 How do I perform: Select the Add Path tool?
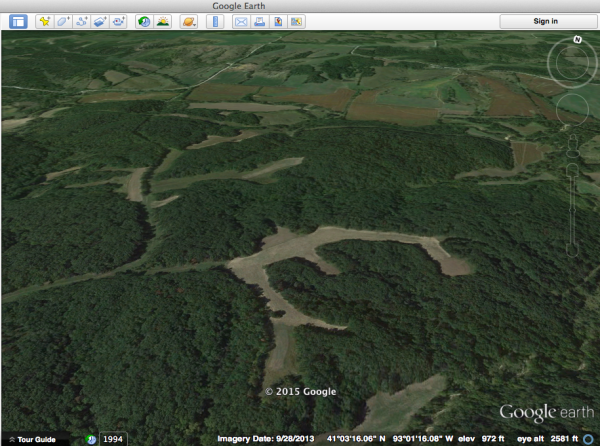point(82,21)
